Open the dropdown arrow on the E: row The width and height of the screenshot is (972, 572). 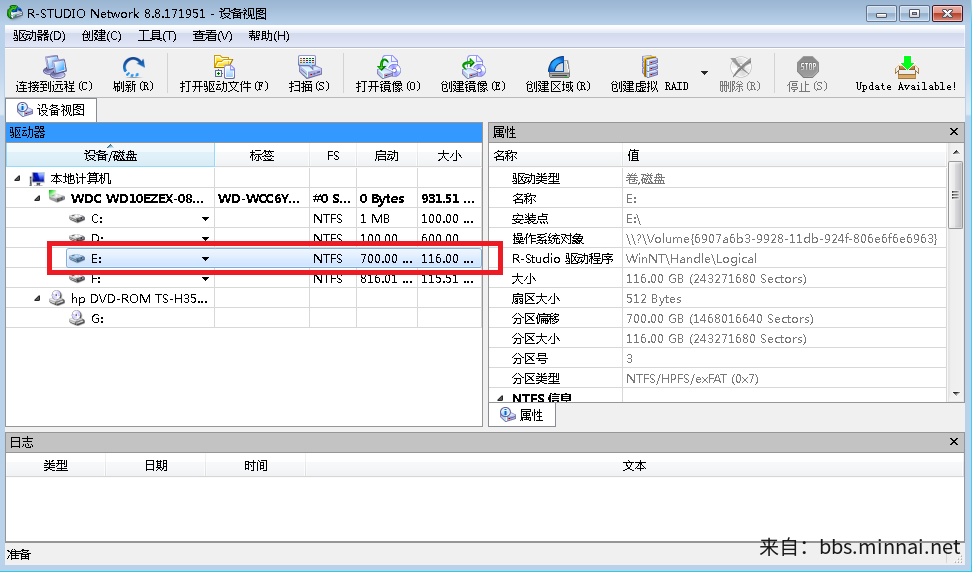click(205, 259)
